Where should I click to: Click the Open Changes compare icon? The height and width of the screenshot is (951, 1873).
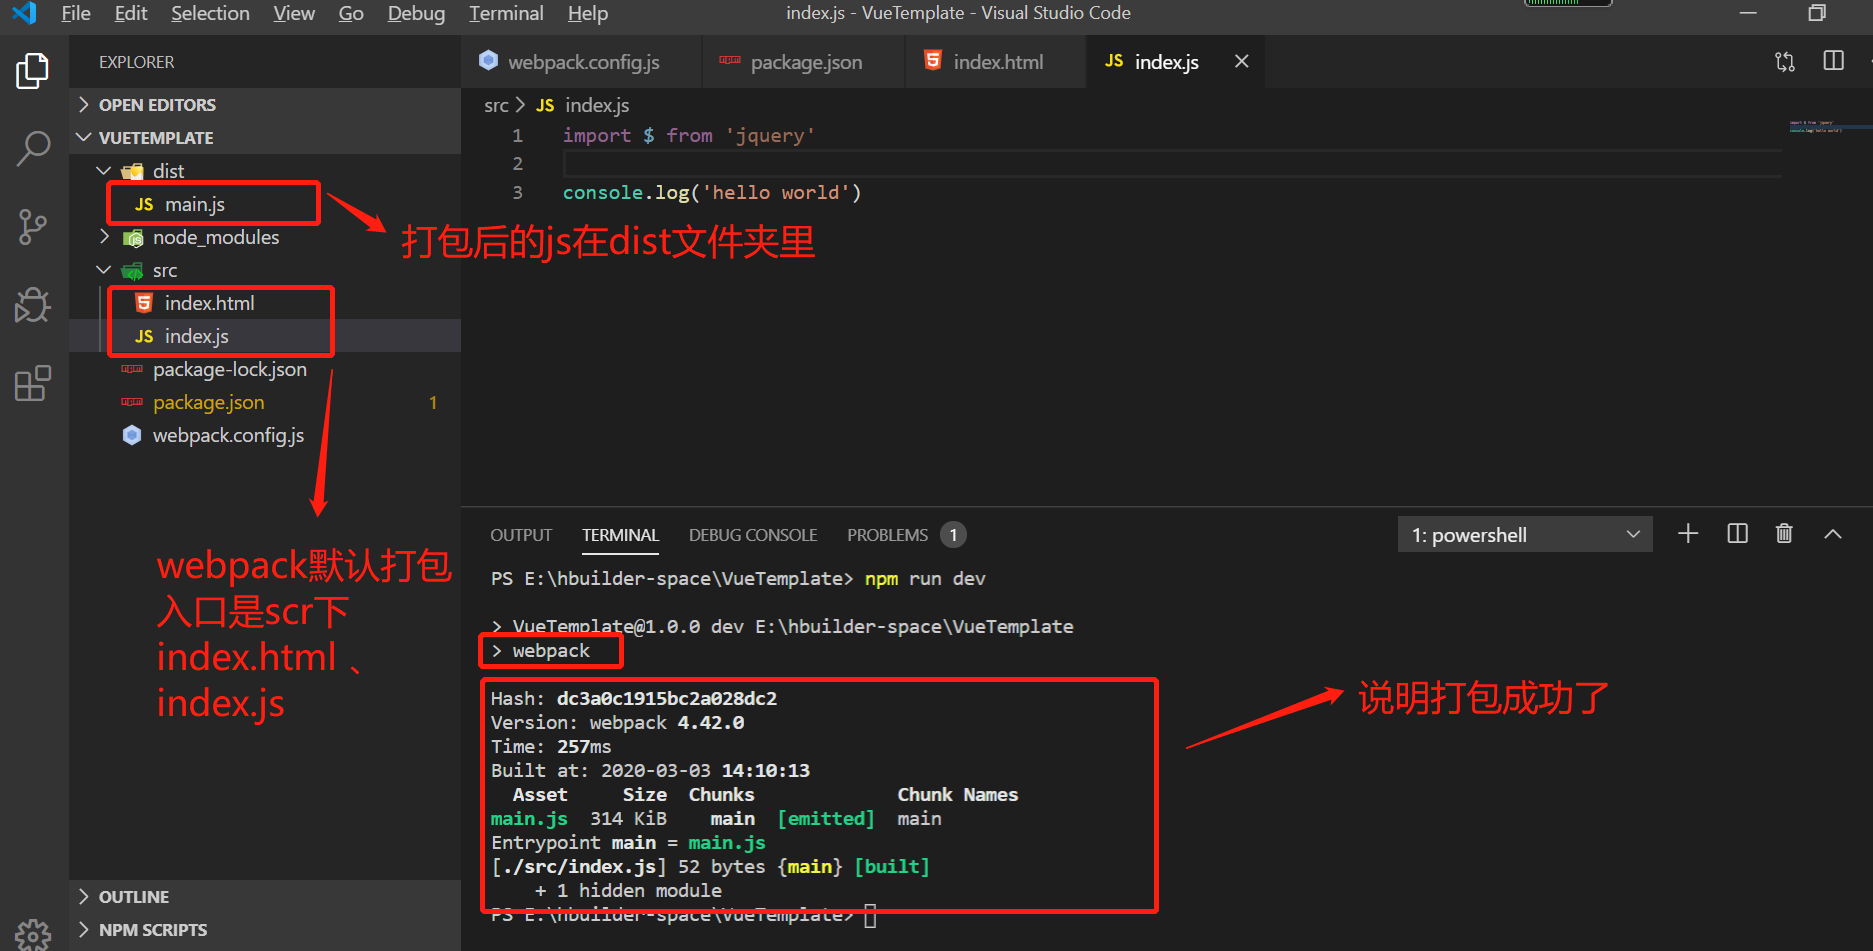tap(1785, 61)
